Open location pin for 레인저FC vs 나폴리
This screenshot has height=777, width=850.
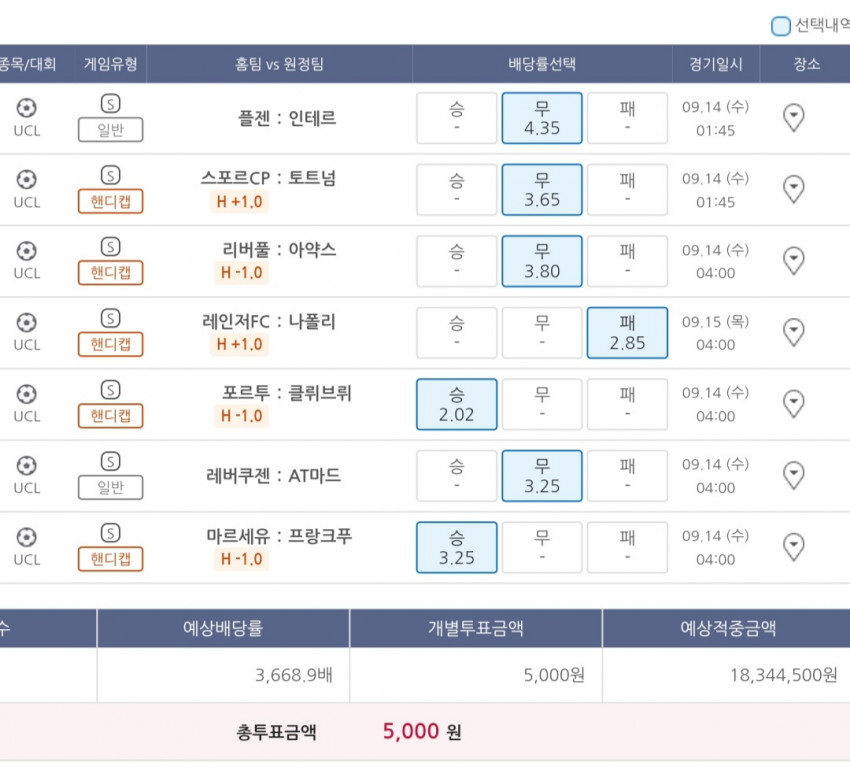click(794, 332)
